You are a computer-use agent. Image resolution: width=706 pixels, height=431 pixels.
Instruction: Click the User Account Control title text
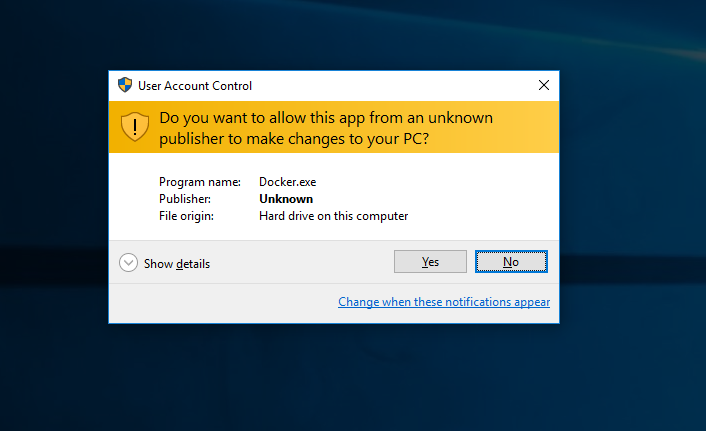coord(195,86)
